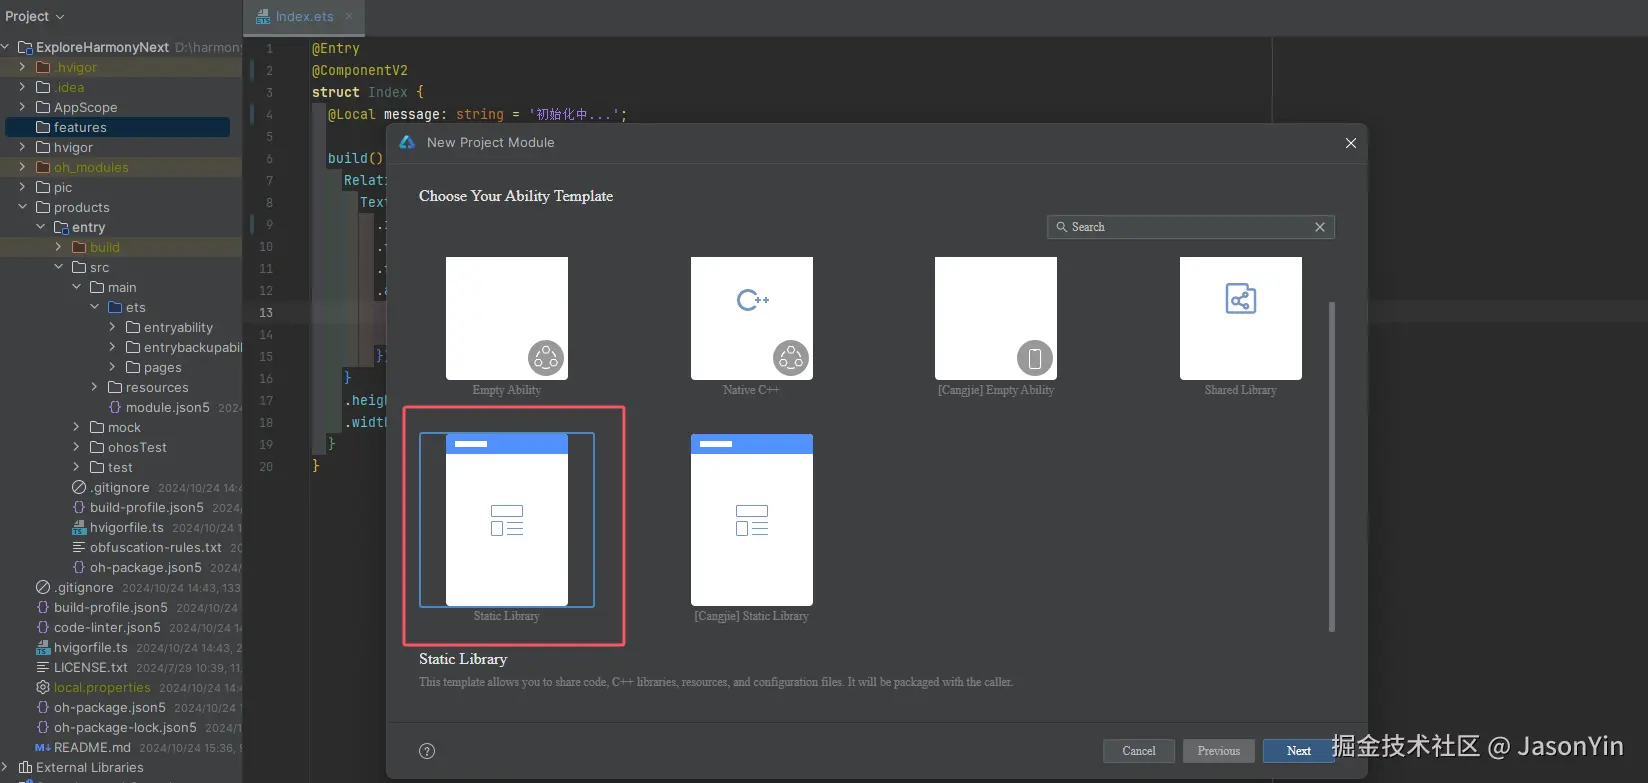Expand the entryability folder
Viewport: 1648px width, 783px height.
pyautogui.click(x=113, y=327)
